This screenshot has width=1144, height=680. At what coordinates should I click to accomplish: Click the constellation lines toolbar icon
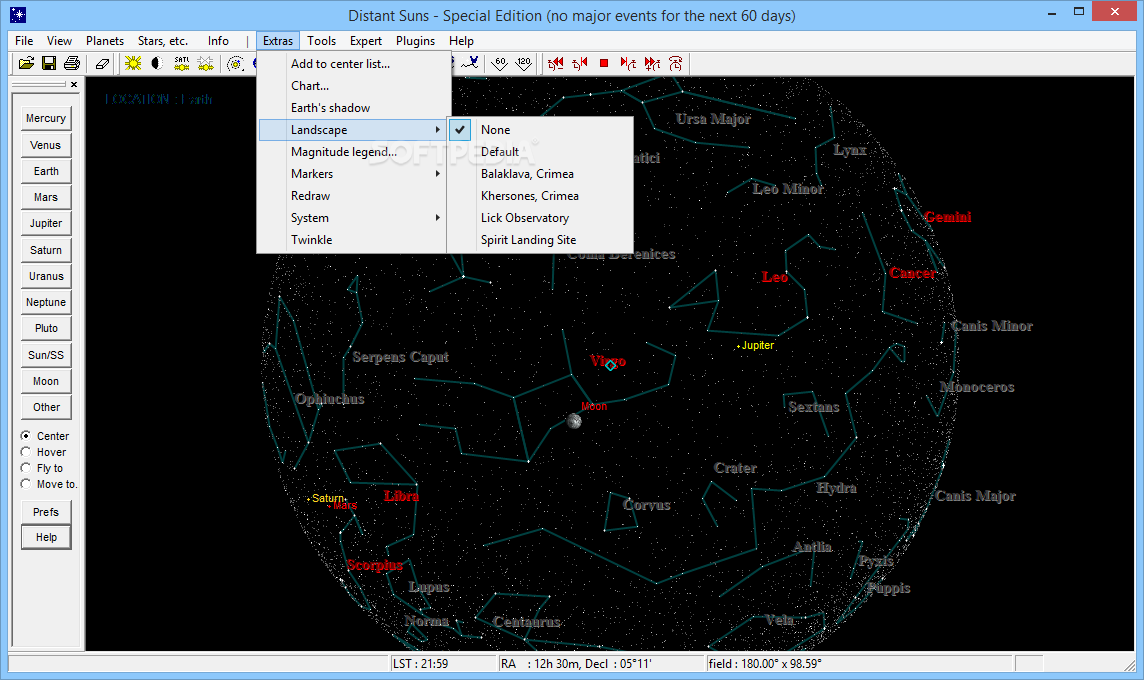(470, 63)
